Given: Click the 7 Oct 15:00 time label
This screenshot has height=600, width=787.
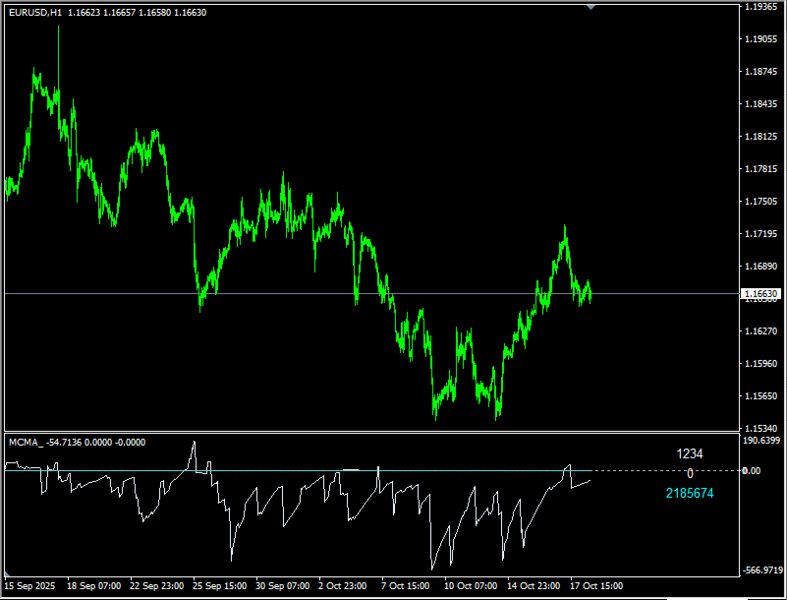Looking at the screenshot, I should coord(406,586).
